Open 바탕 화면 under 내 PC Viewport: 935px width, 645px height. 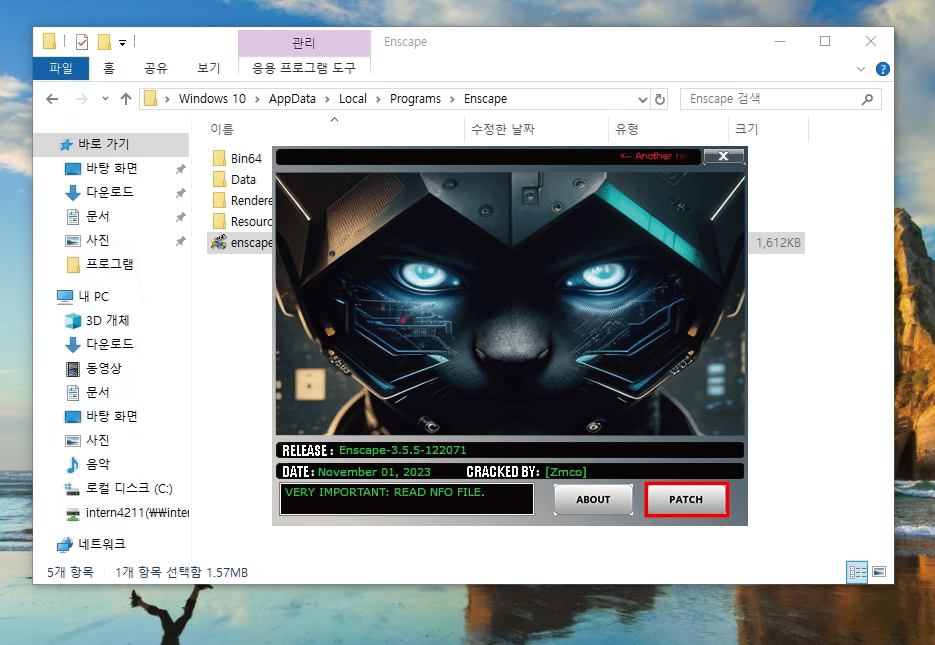[112, 416]
